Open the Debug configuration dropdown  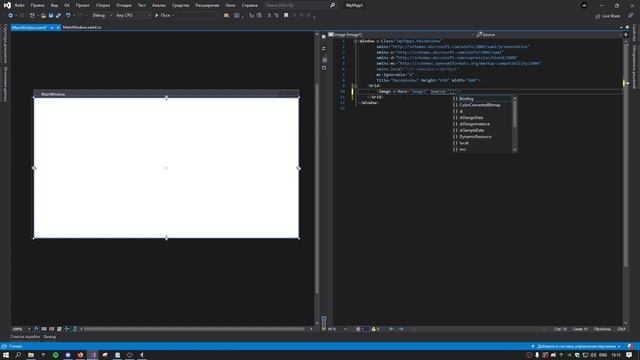pos(102,16)
